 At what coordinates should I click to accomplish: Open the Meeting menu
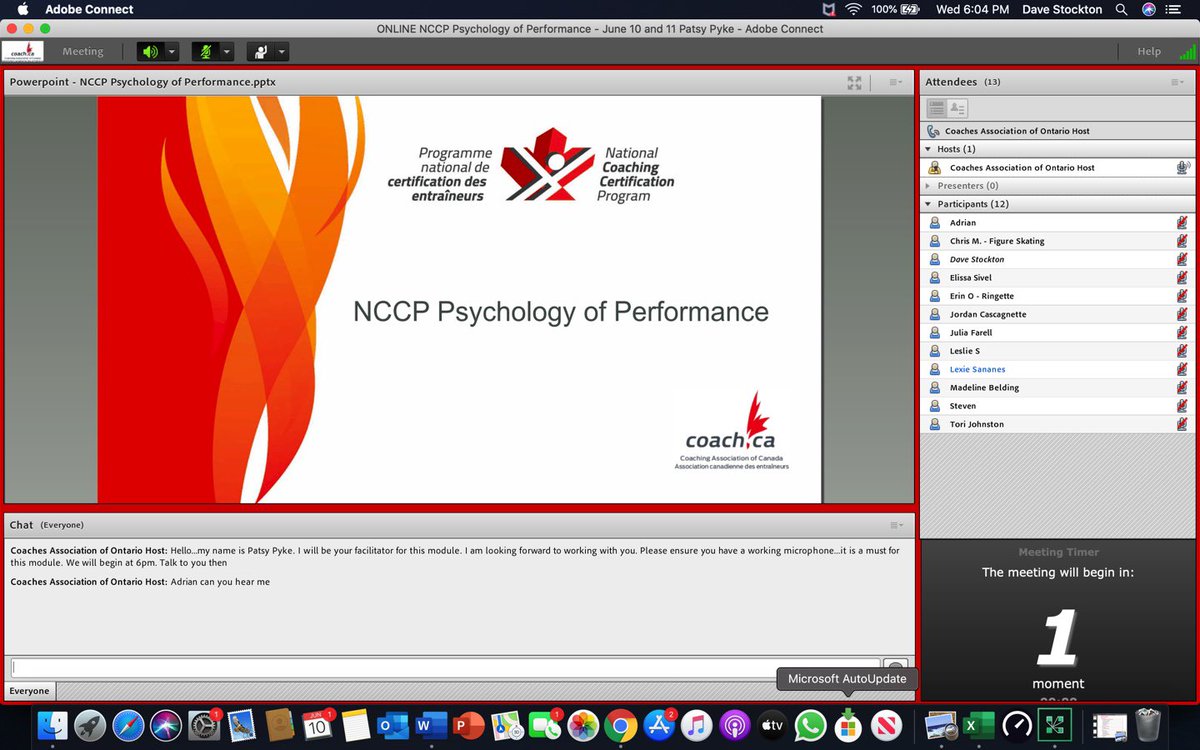[83, 51]
